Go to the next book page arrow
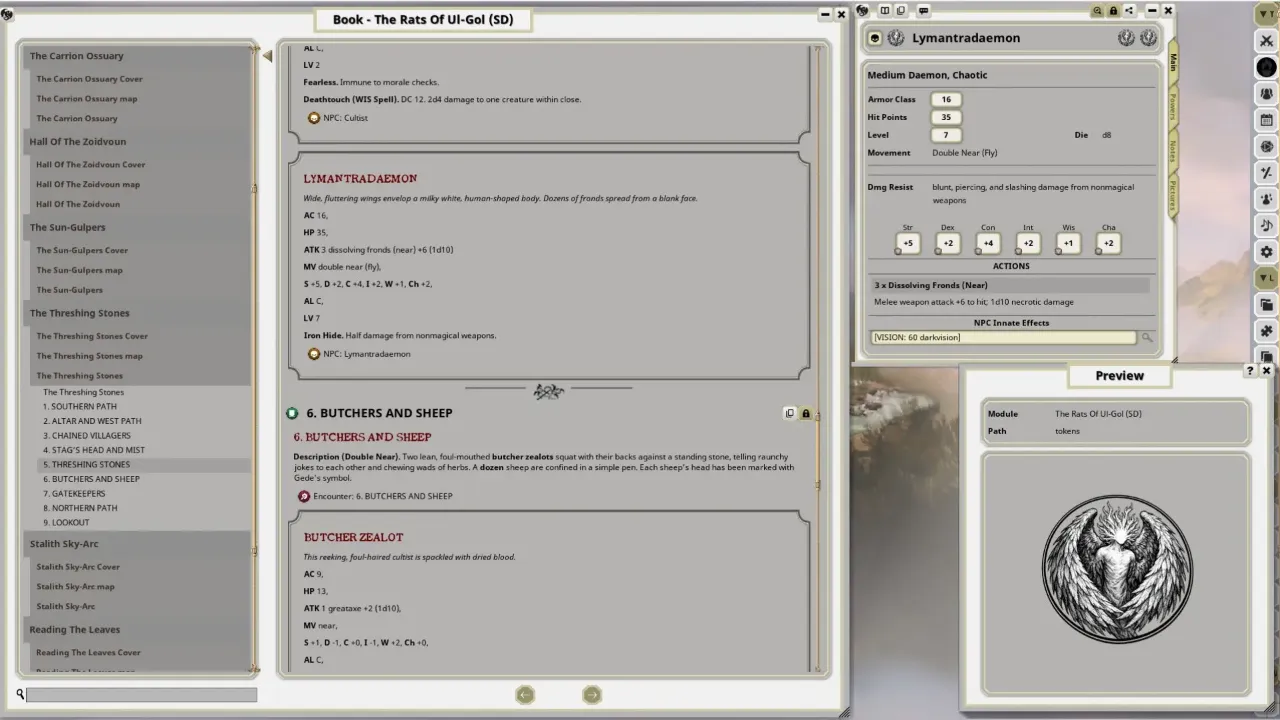This screenshot has height=720, width=1280. [592, 695]
